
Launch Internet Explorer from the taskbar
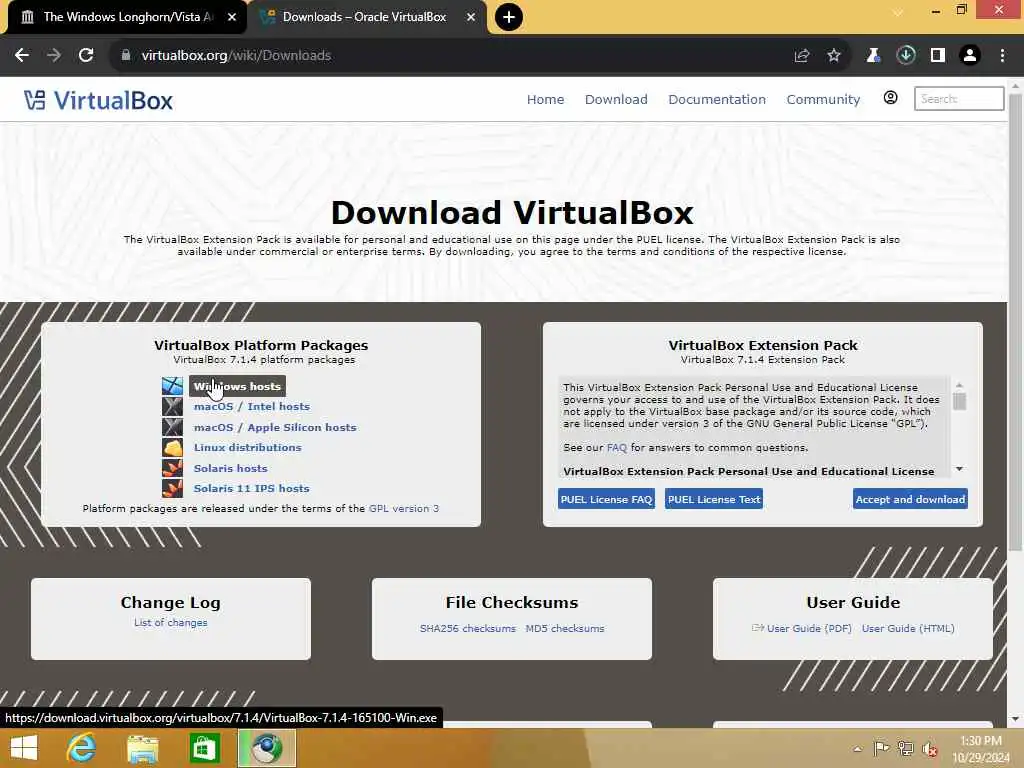[x=82, y=748]
